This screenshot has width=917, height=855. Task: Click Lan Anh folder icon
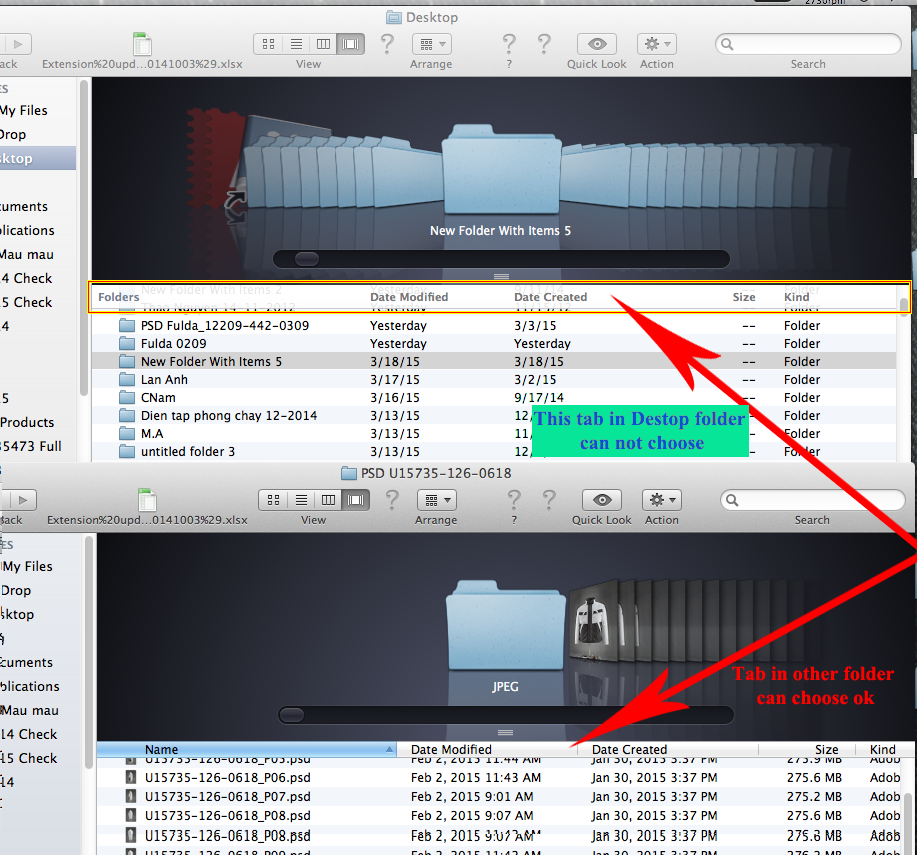(127, 380)
